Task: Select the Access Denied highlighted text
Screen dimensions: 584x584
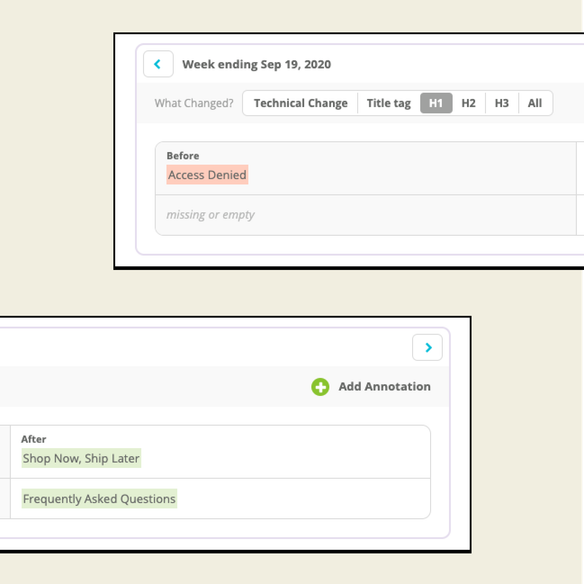Action: click(x=207, y=175)
